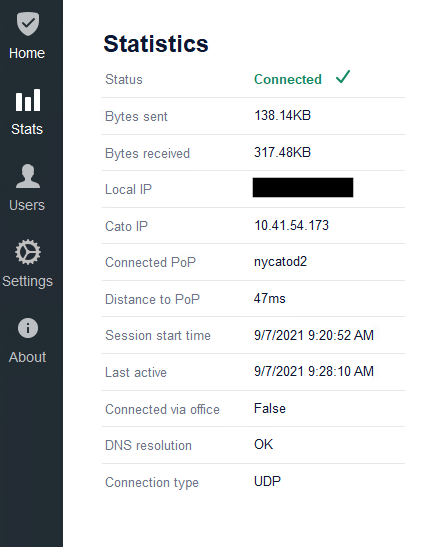Screen dimensions: 431x547
Task: Open the Settings gear icon
Action: [28, 252]
